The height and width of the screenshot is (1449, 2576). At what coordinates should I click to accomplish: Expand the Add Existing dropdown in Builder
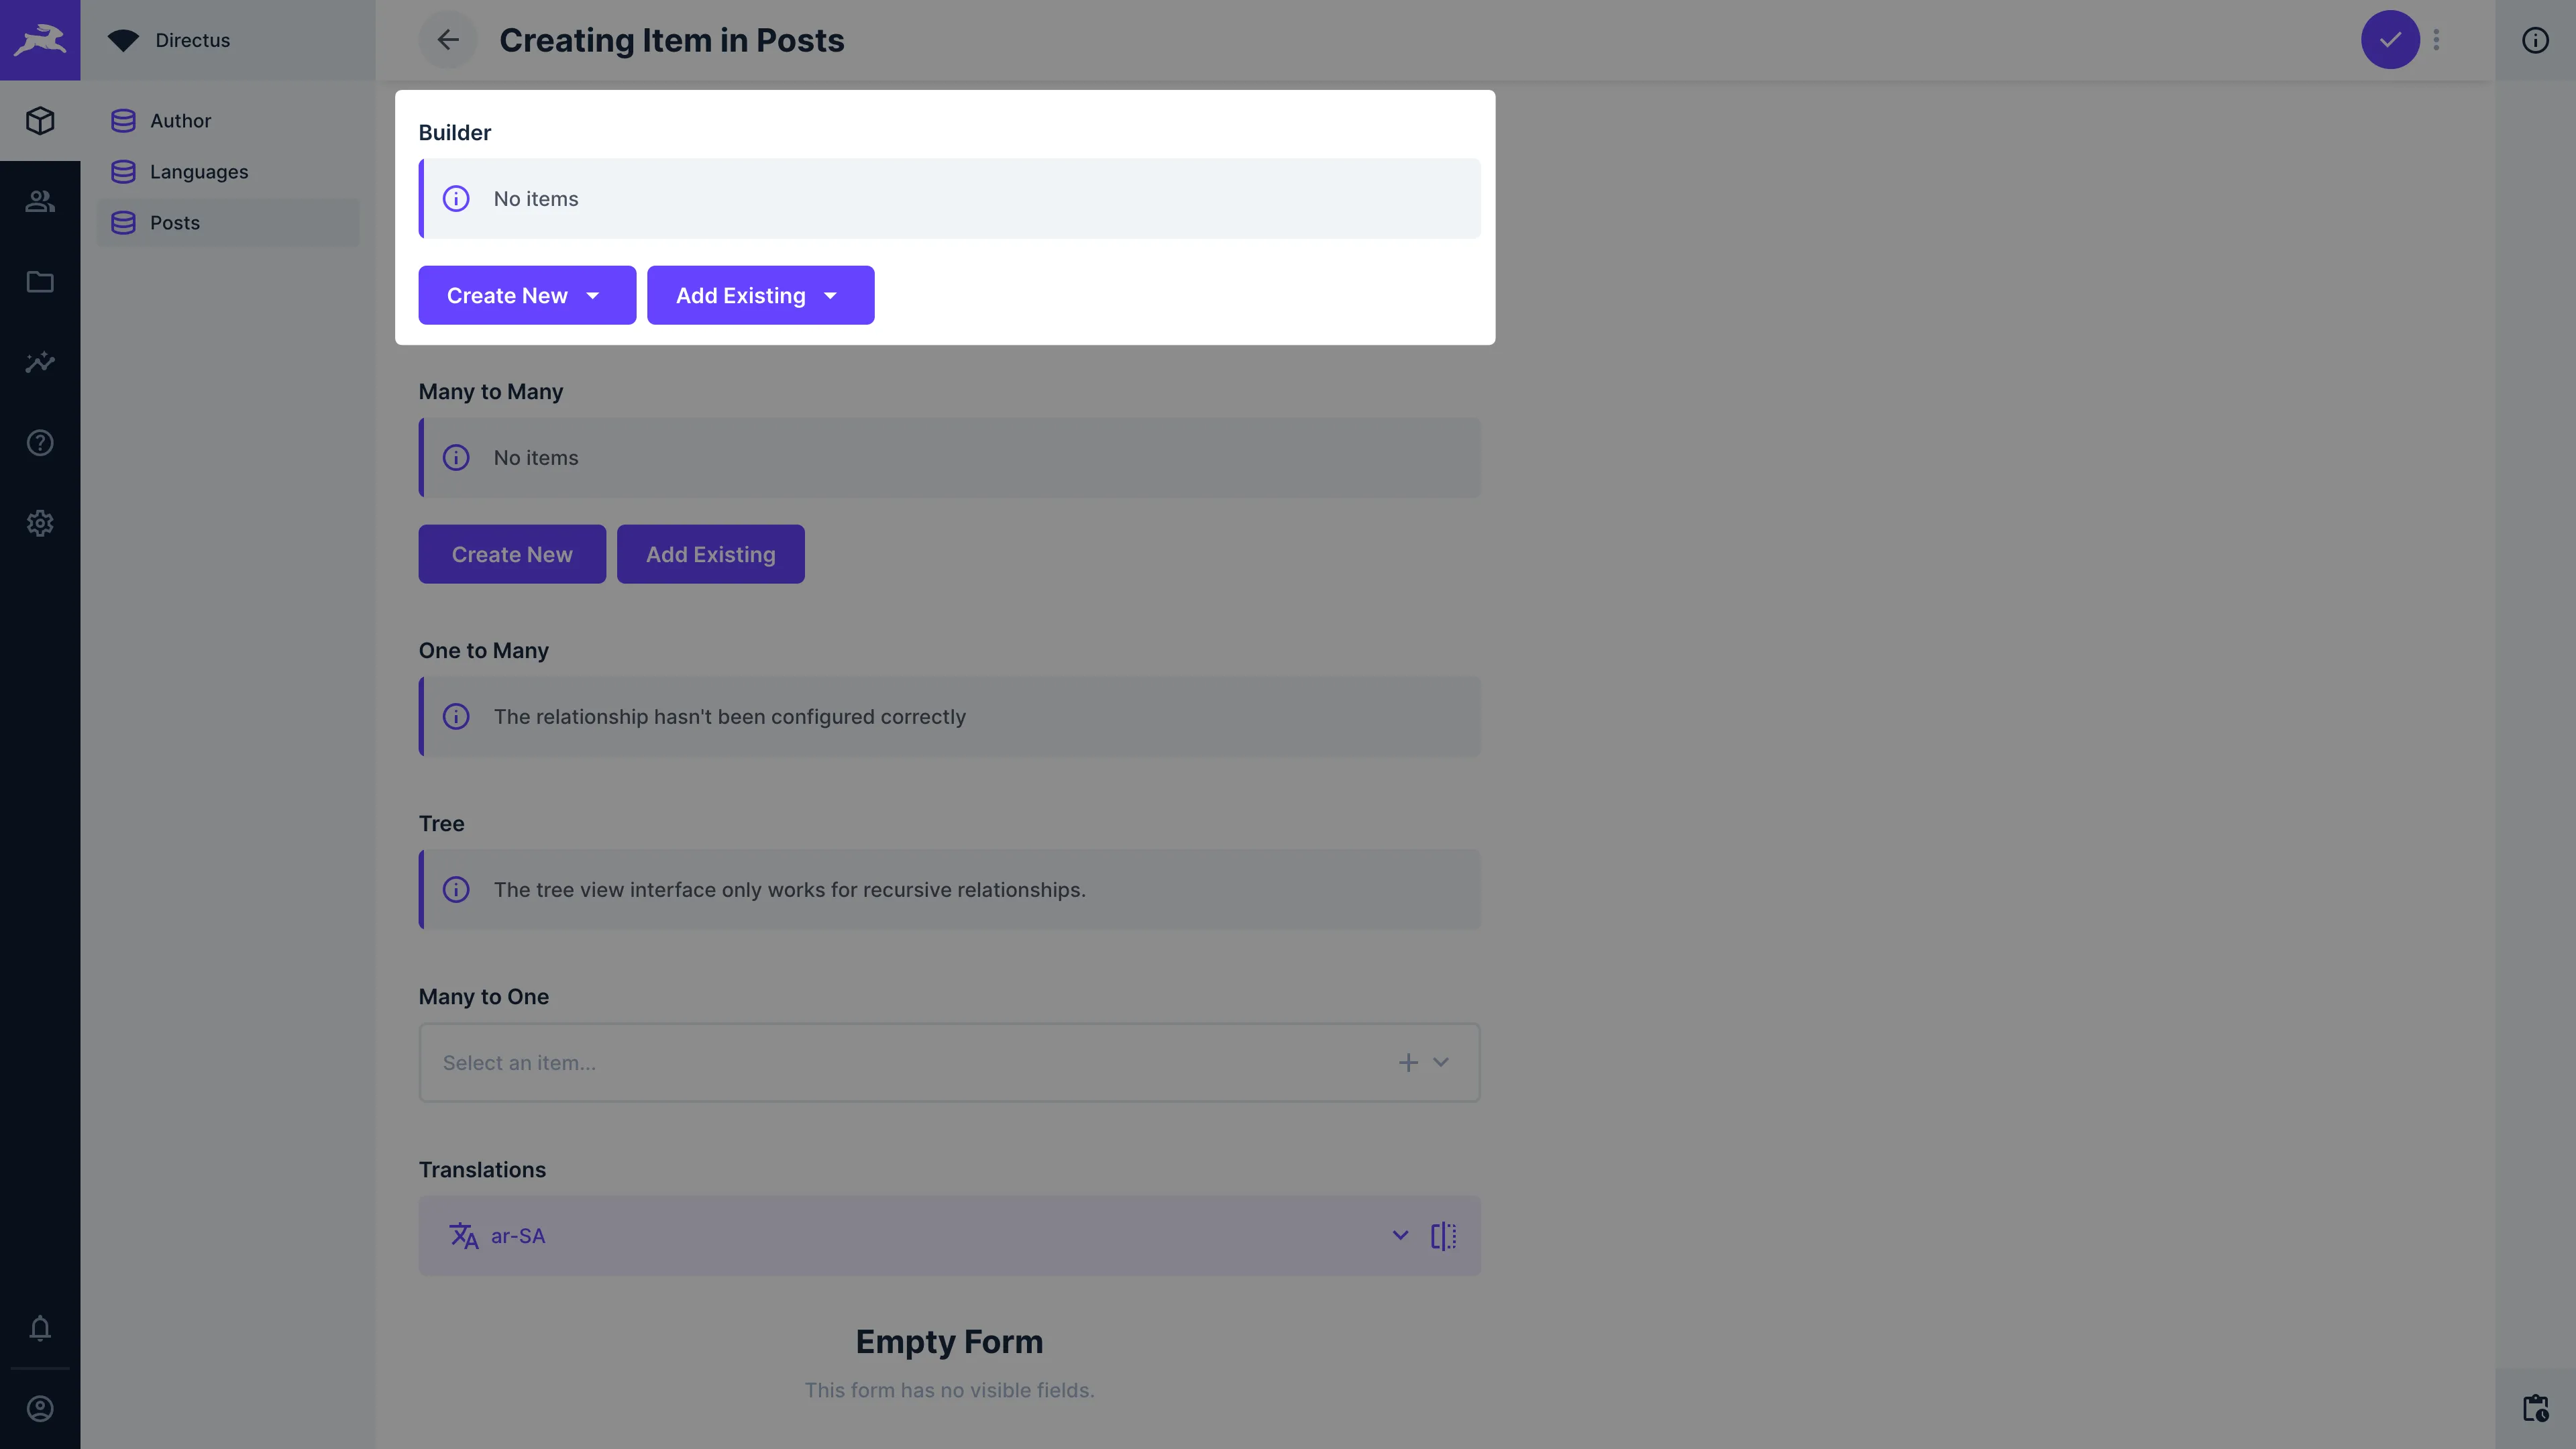(830, 295)
